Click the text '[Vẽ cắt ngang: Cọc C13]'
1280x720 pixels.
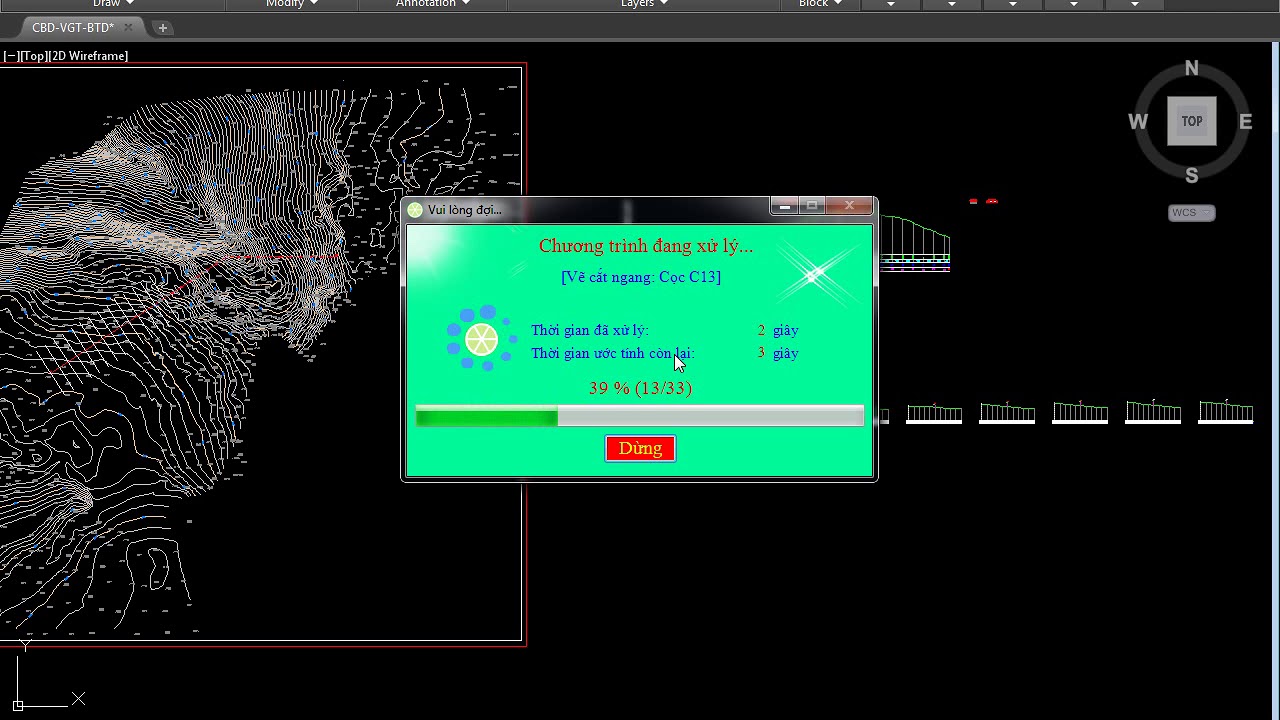pos(641,277)
